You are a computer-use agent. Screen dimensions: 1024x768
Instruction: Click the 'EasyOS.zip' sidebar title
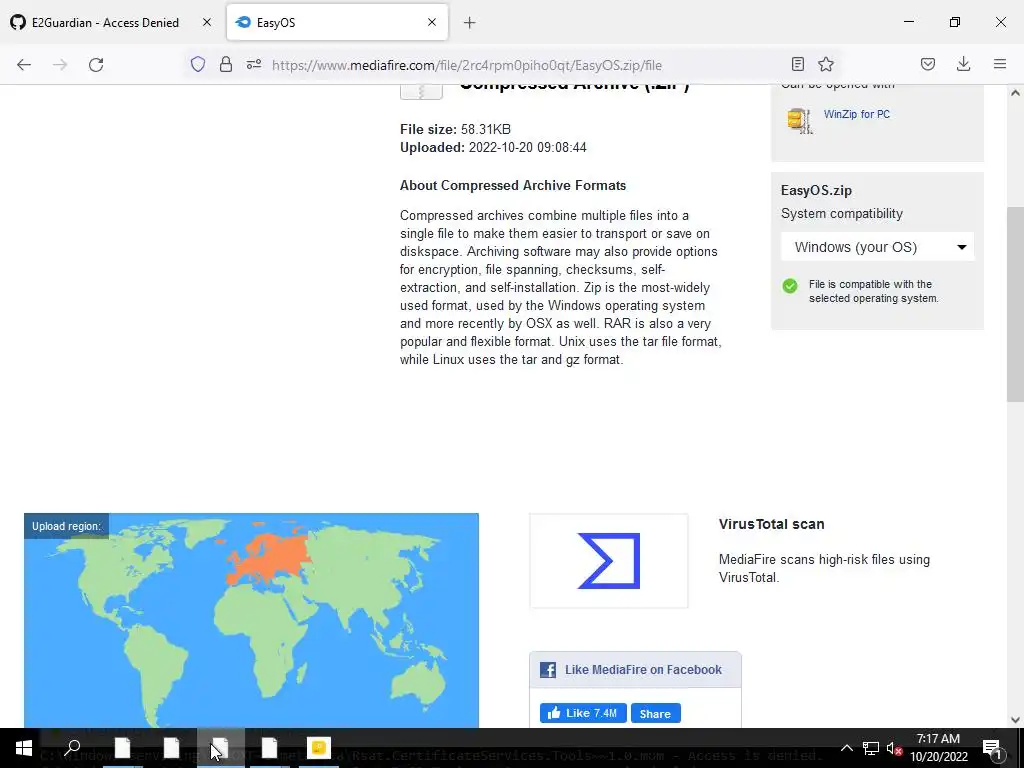click(x=816, y=191)
